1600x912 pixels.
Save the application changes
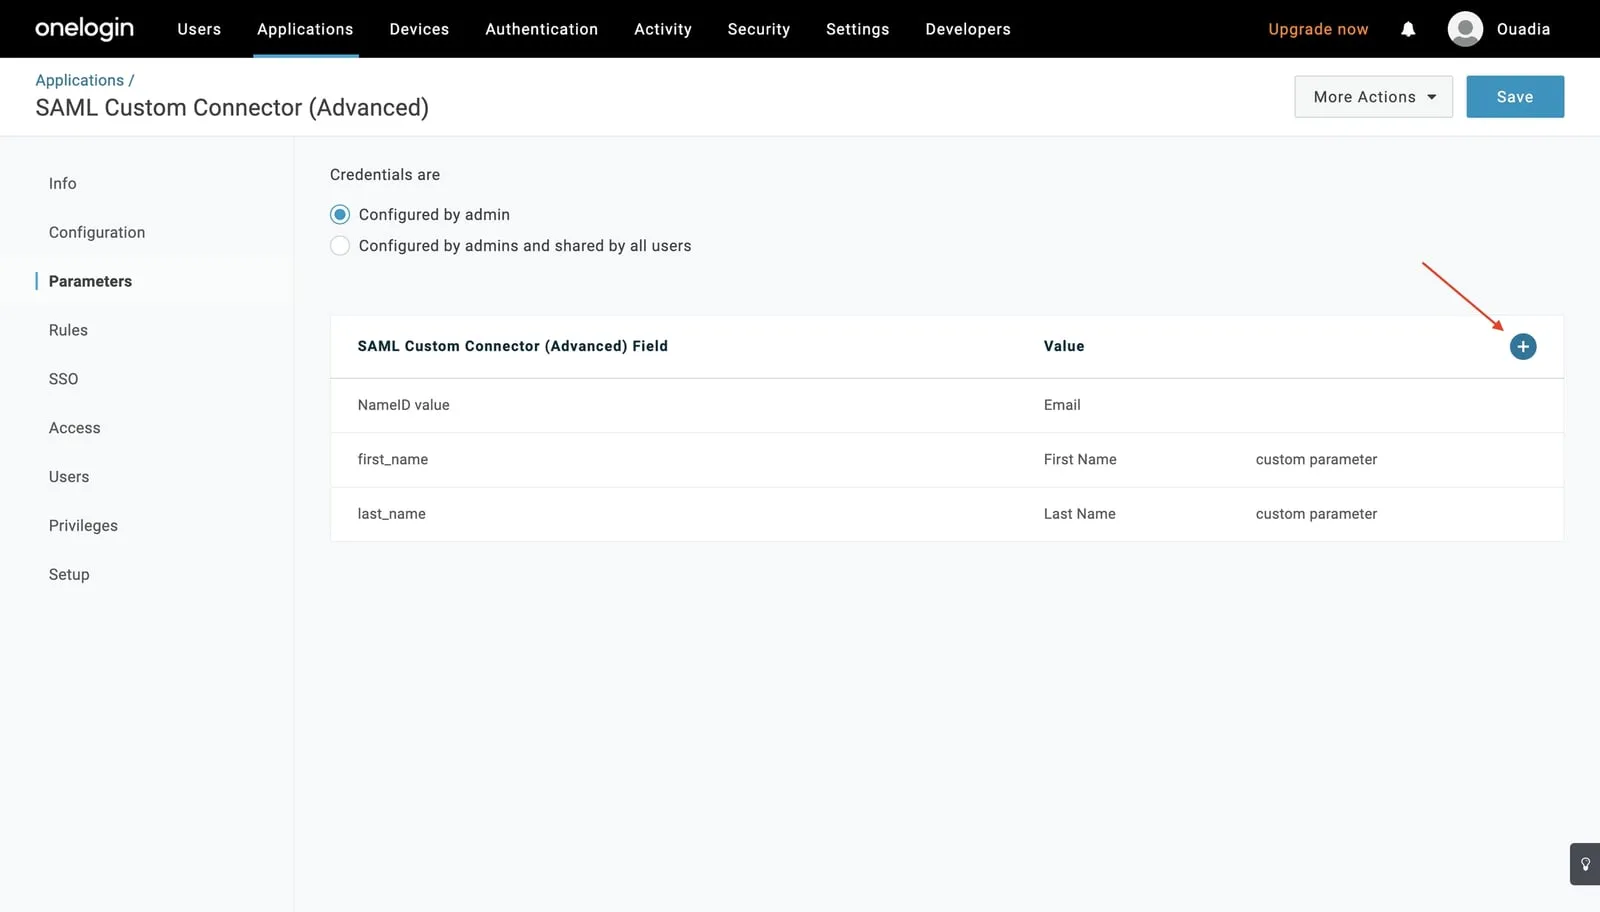tap(1515, 97)
